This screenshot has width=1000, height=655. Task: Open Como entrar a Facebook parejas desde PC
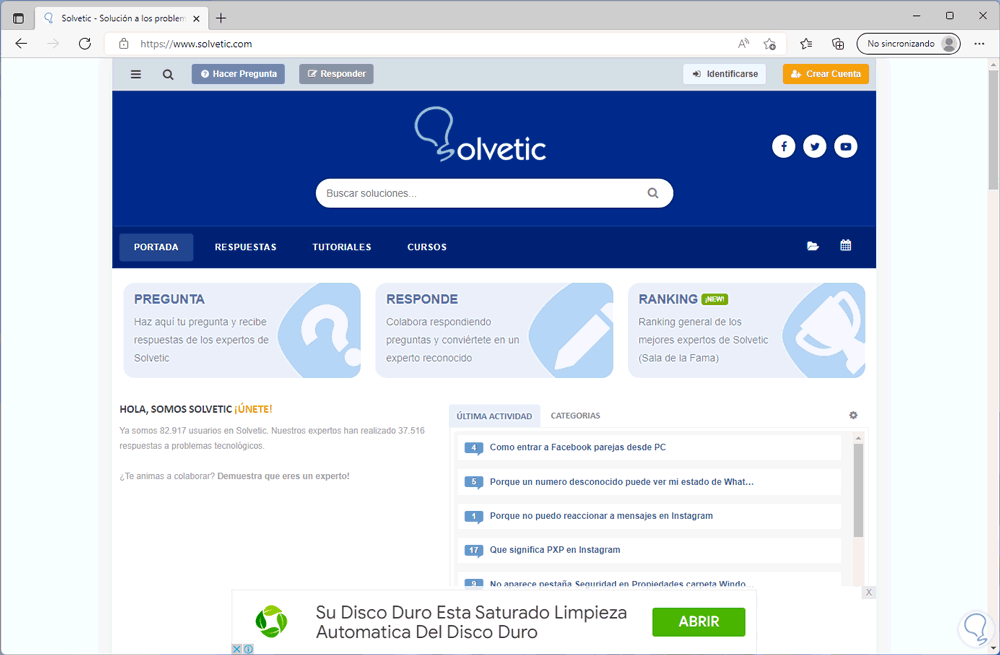coord(577,447)
